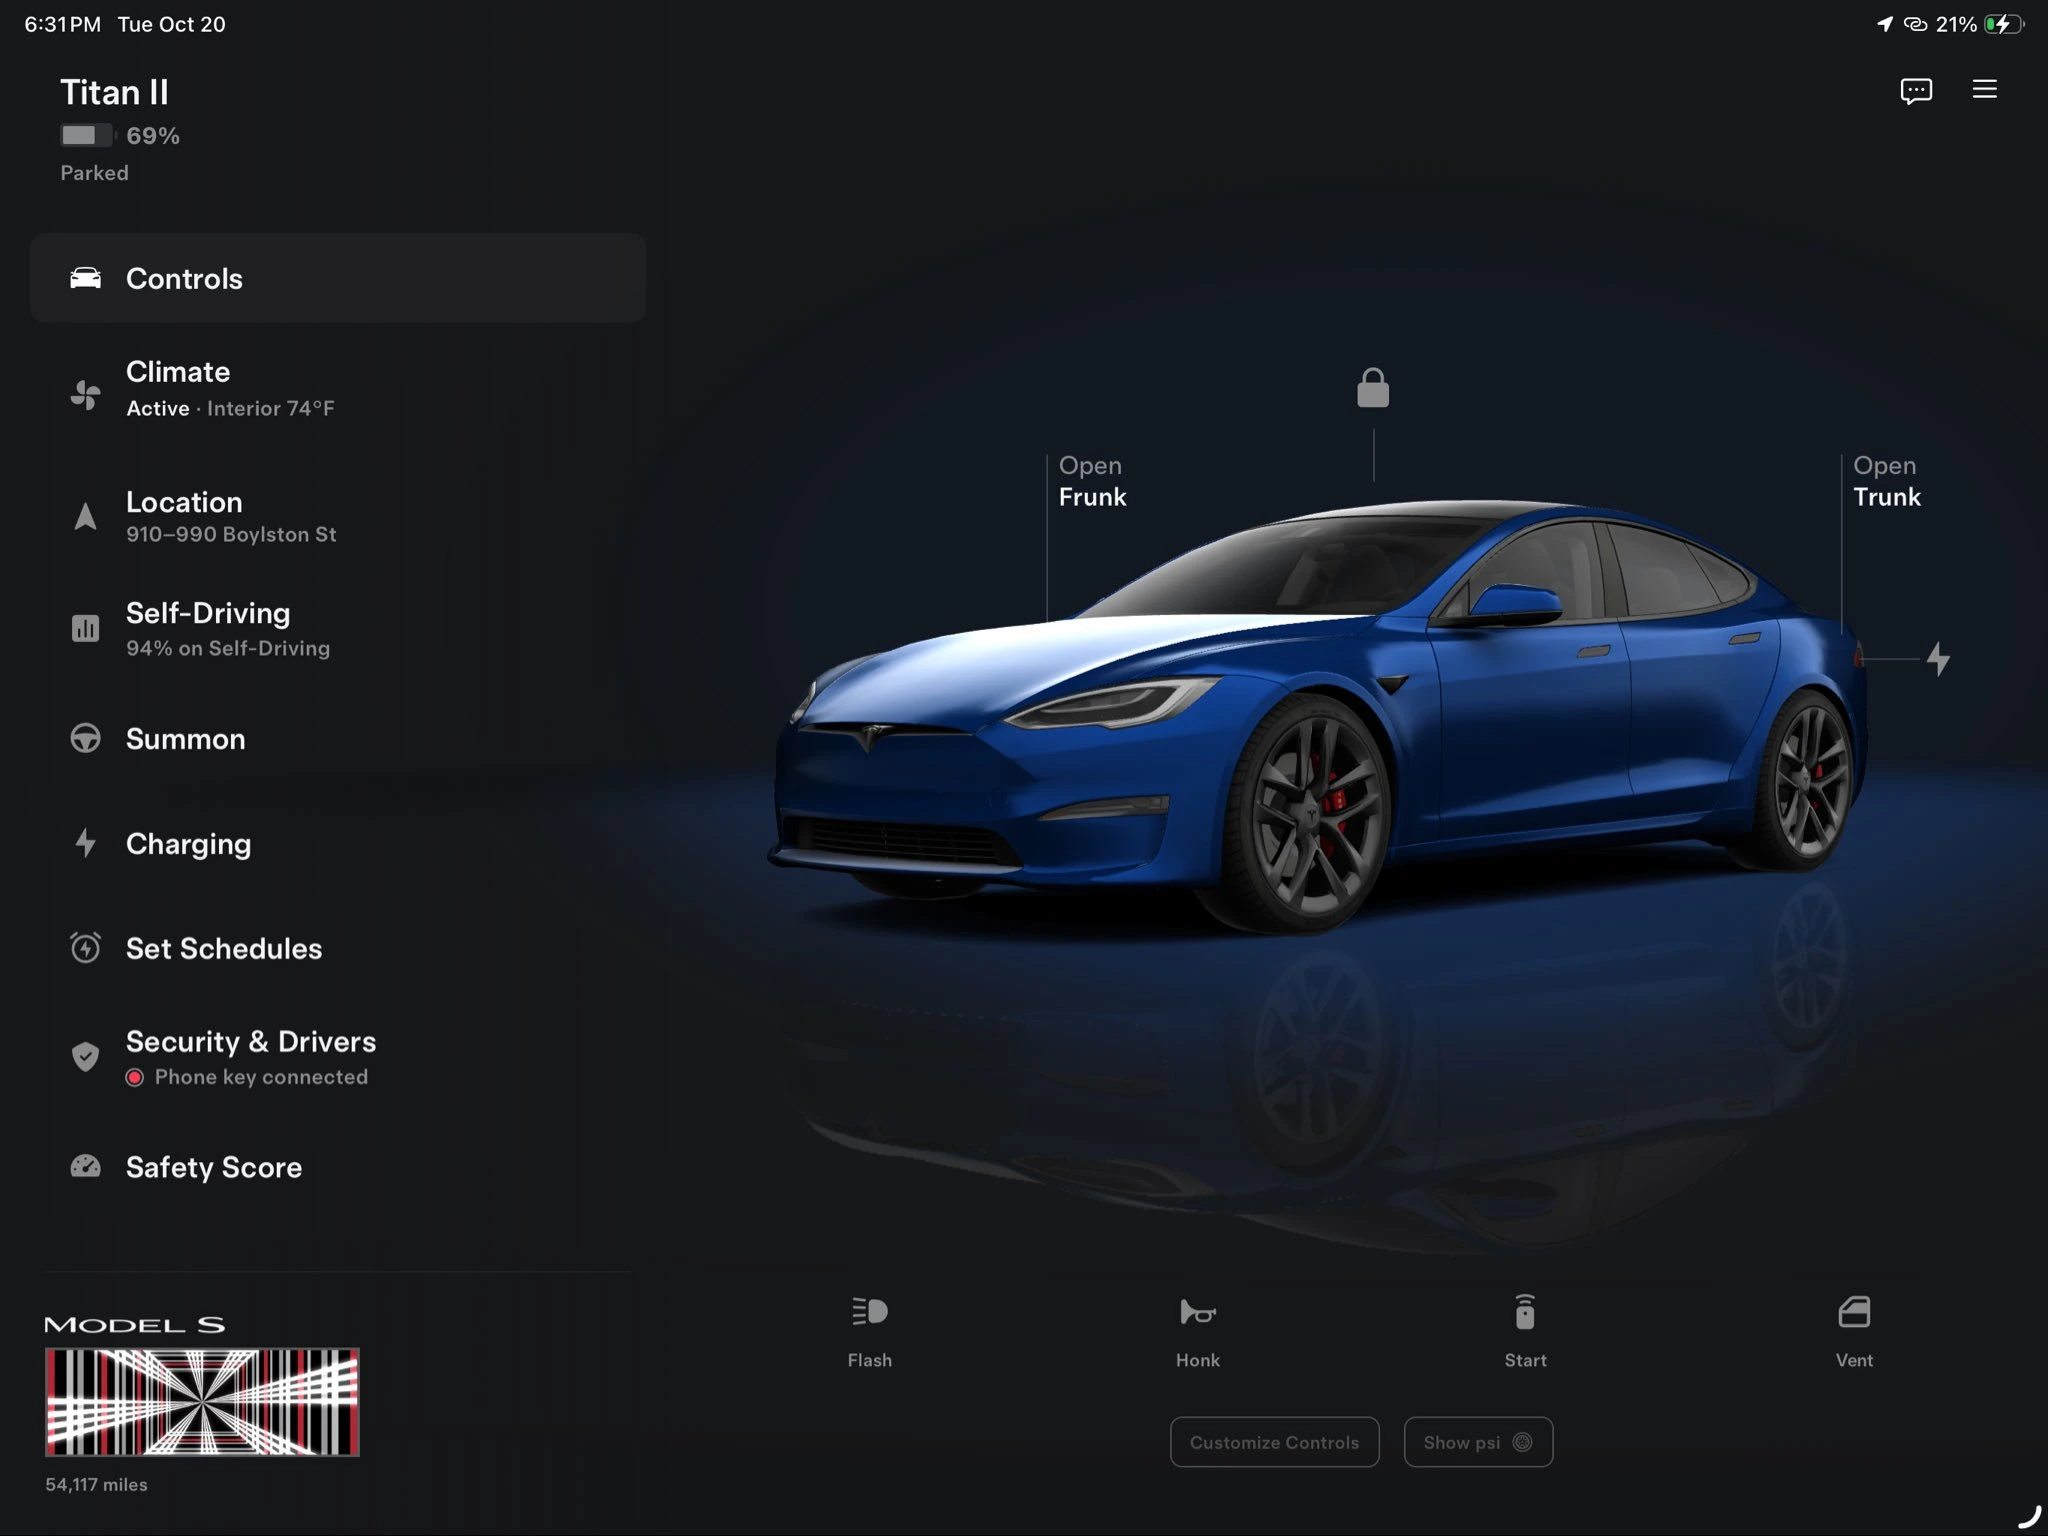The height and width of the screenshot is (1536, 2048).
Task: Open Set Schedules
Action: (338, 948)
